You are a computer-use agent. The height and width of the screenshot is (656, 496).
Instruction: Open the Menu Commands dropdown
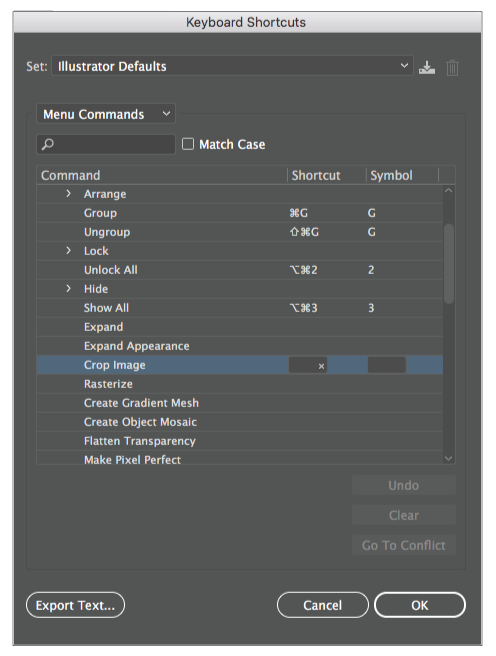pos(106,114)
